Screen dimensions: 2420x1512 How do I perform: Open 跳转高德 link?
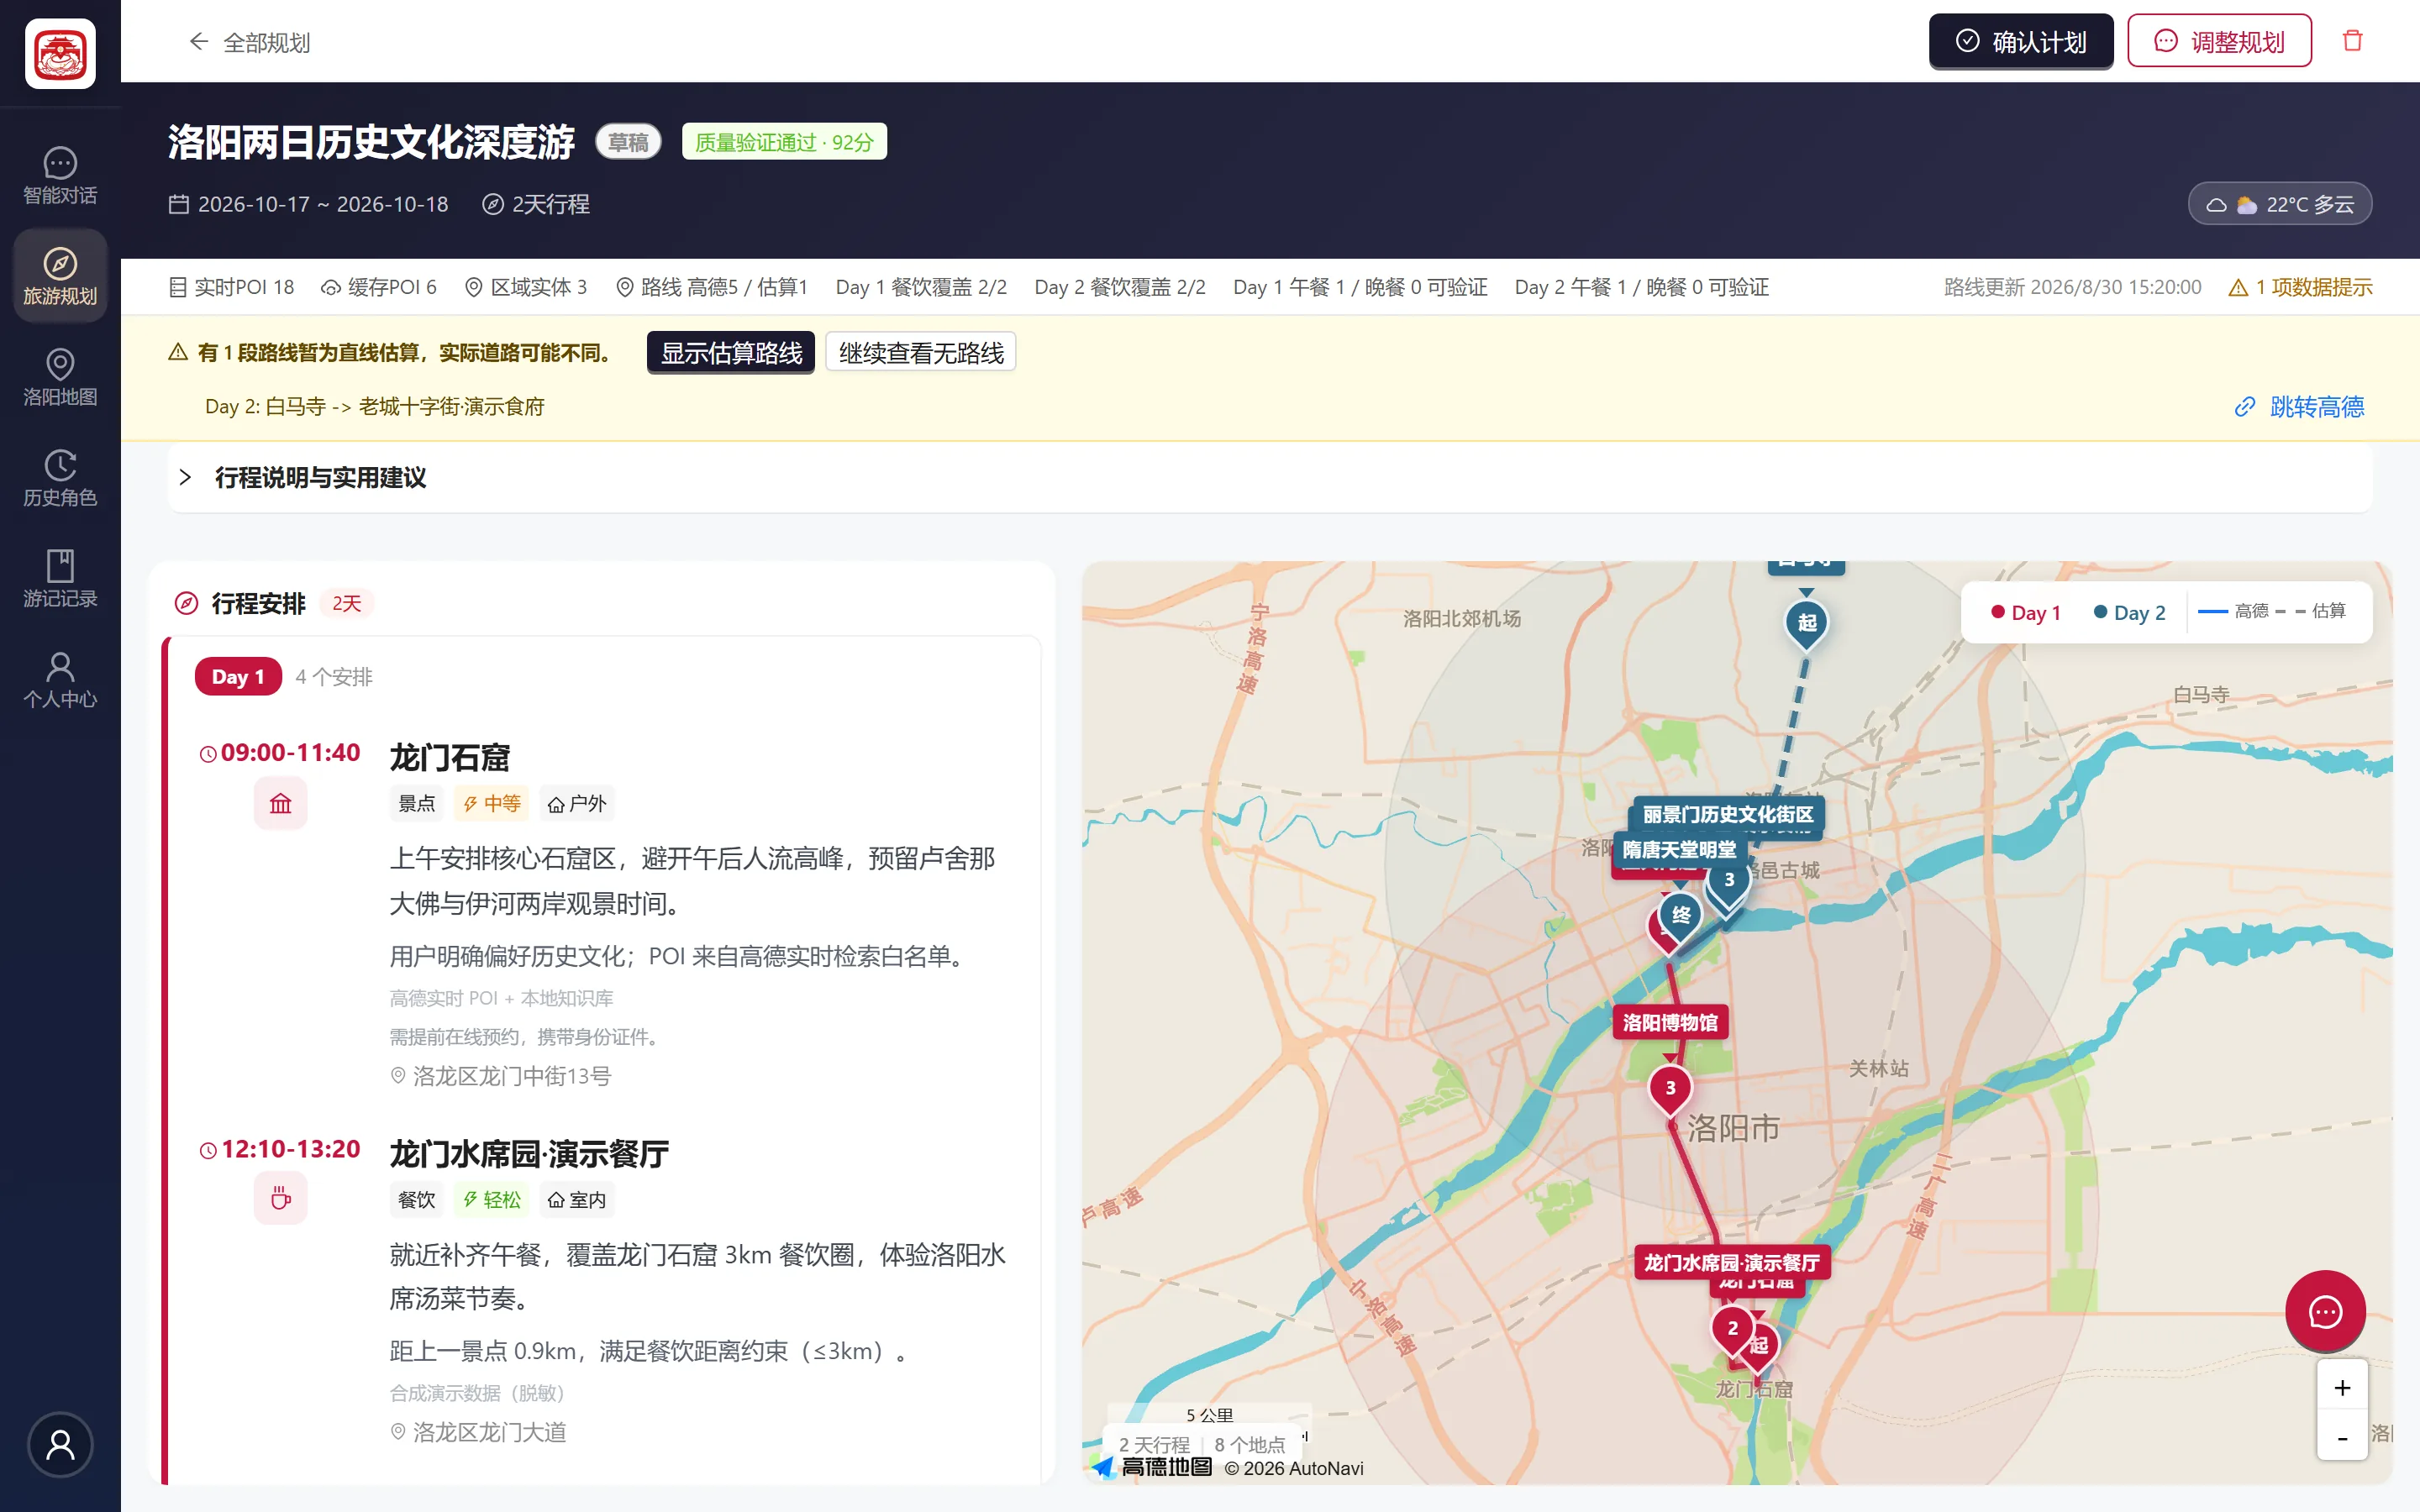2298,407
